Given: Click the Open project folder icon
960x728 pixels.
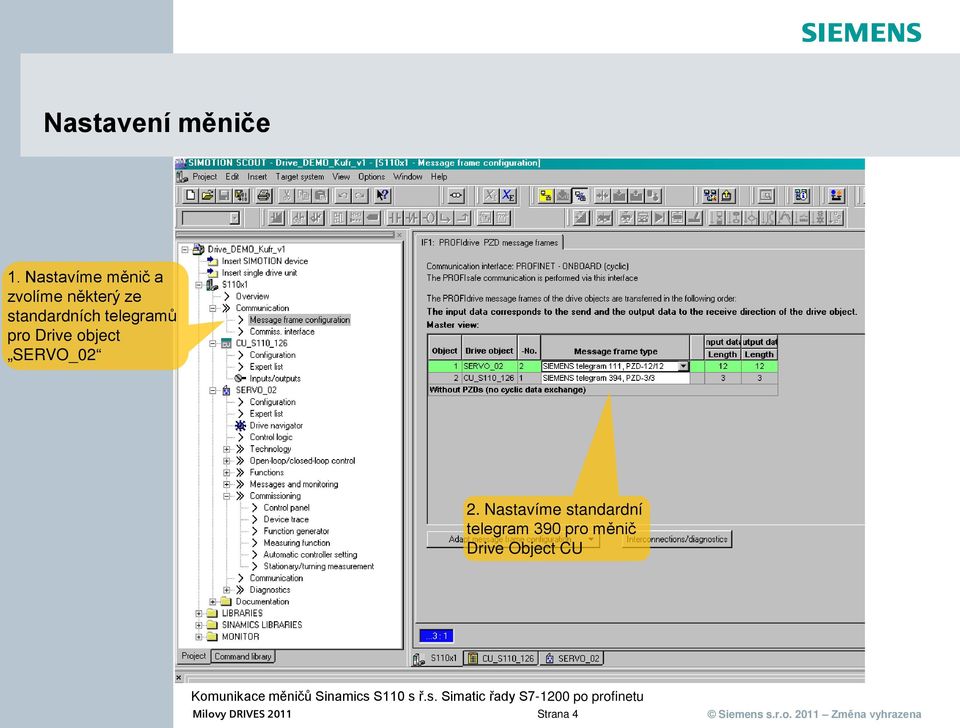Looking at the screenshot, I should [x=207, y=195].
